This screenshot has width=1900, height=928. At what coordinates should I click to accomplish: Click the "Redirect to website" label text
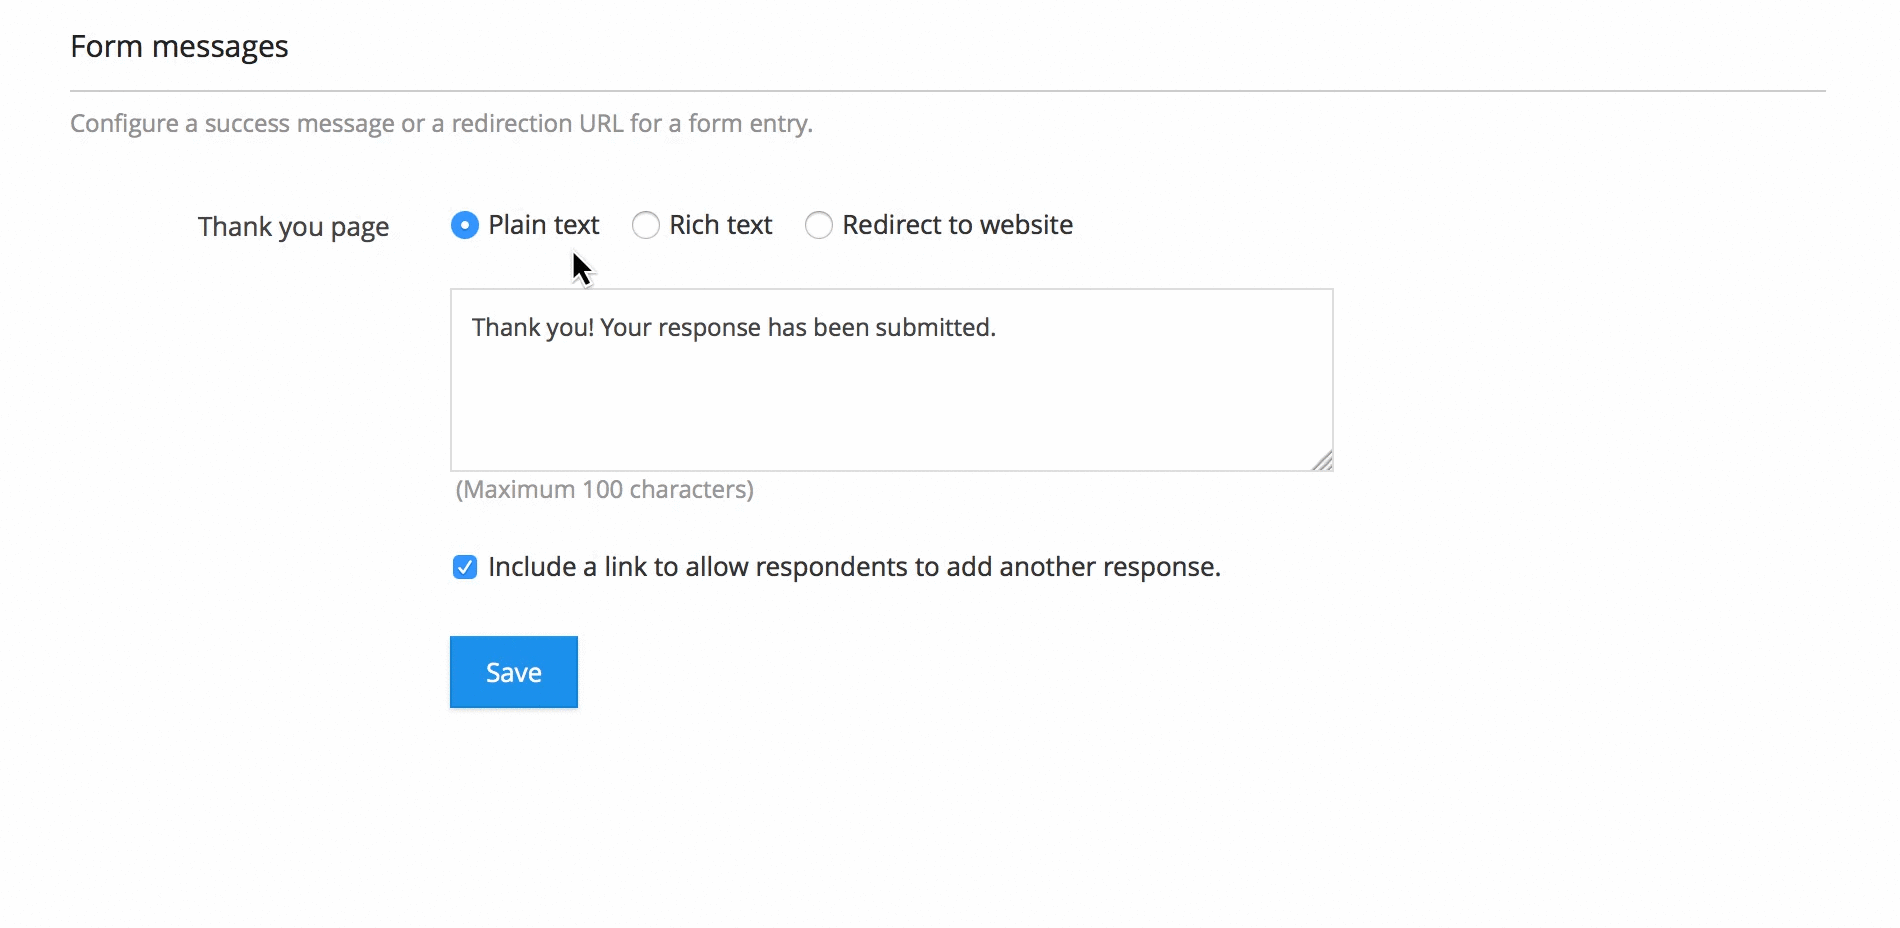click(957, 225)
